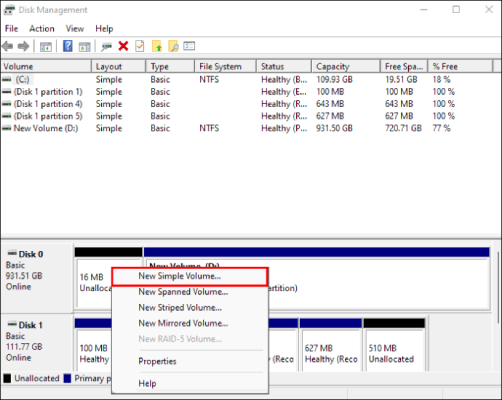Click the Show/Hide Console Tree icon

coord(46,46)
